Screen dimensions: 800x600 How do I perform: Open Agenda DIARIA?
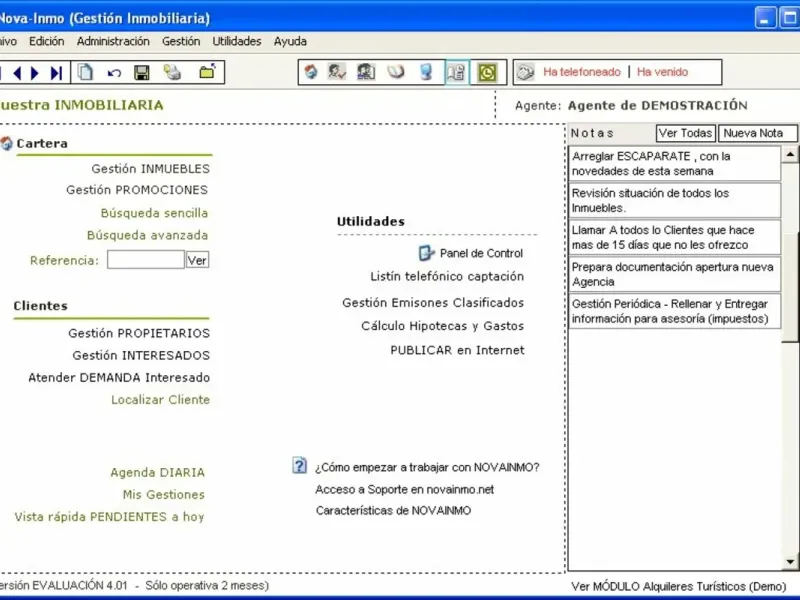tap(157, 472)
